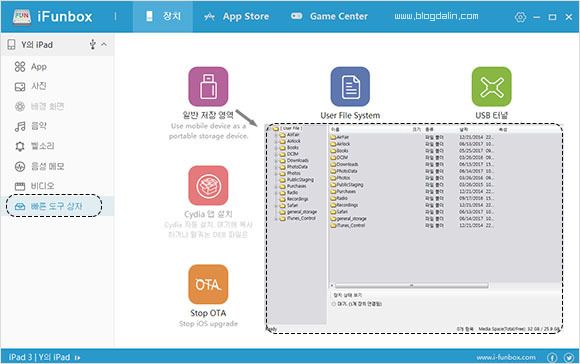Click the iFunbox logo icon
580x364 pixels.
coord(22,17)
